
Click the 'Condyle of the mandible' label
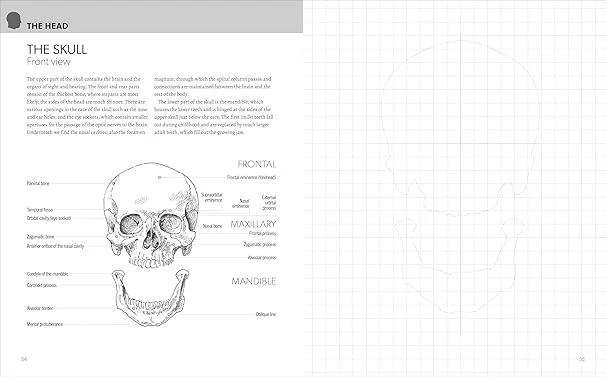(x=48, y=274)
